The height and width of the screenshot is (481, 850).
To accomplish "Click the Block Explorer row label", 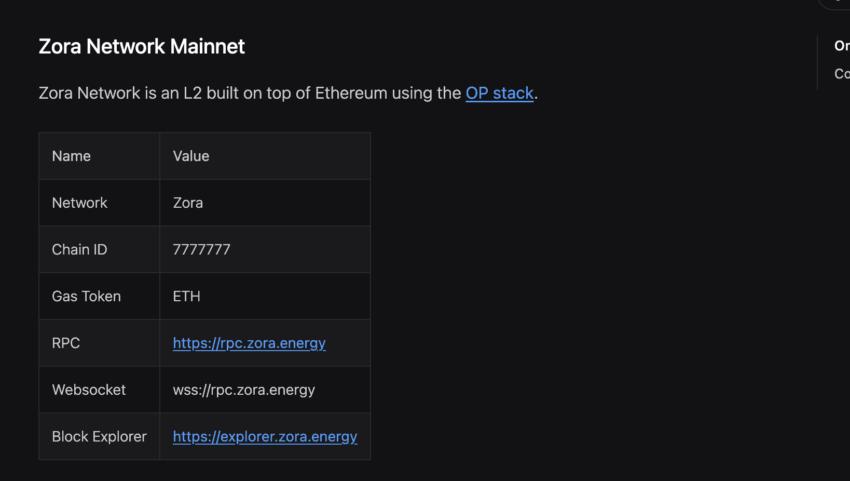I will coord(99,436).
